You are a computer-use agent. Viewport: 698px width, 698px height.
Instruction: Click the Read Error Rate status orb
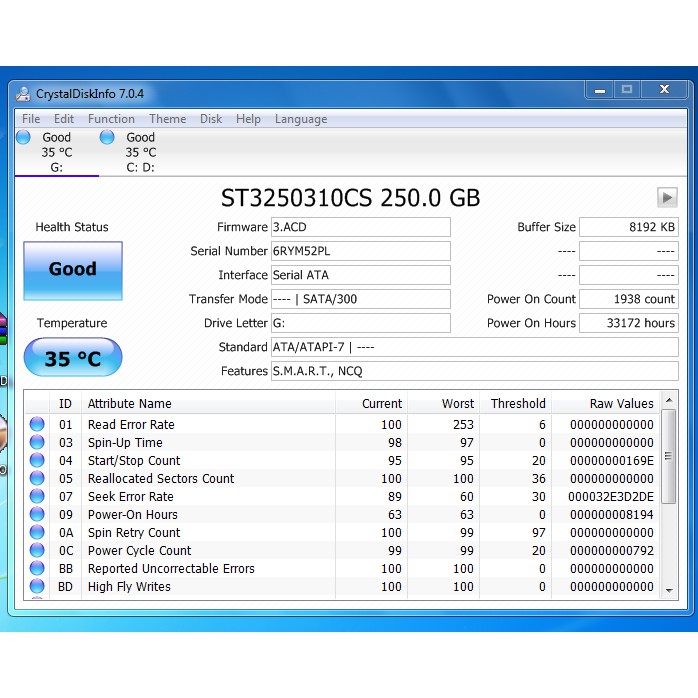click(x=37, y=425)
